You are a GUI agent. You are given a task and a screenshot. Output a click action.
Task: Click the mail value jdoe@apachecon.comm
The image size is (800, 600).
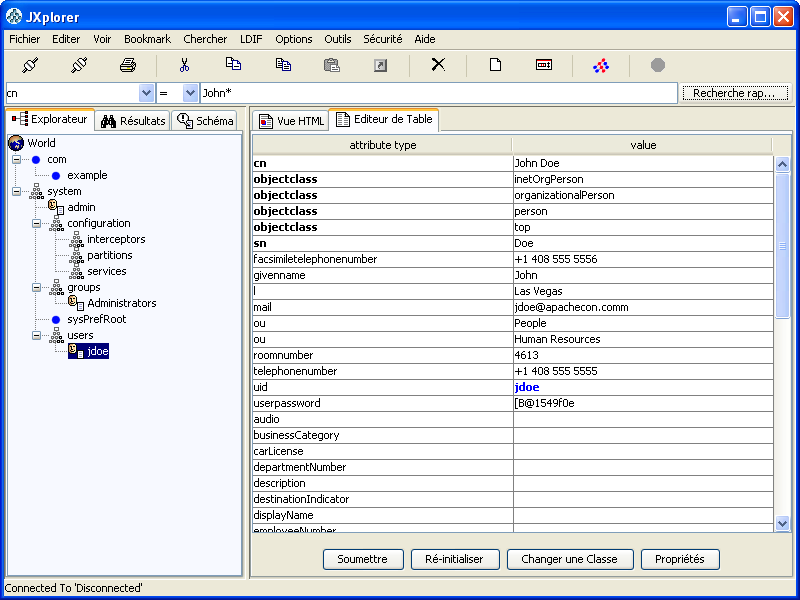pos(643,307)
